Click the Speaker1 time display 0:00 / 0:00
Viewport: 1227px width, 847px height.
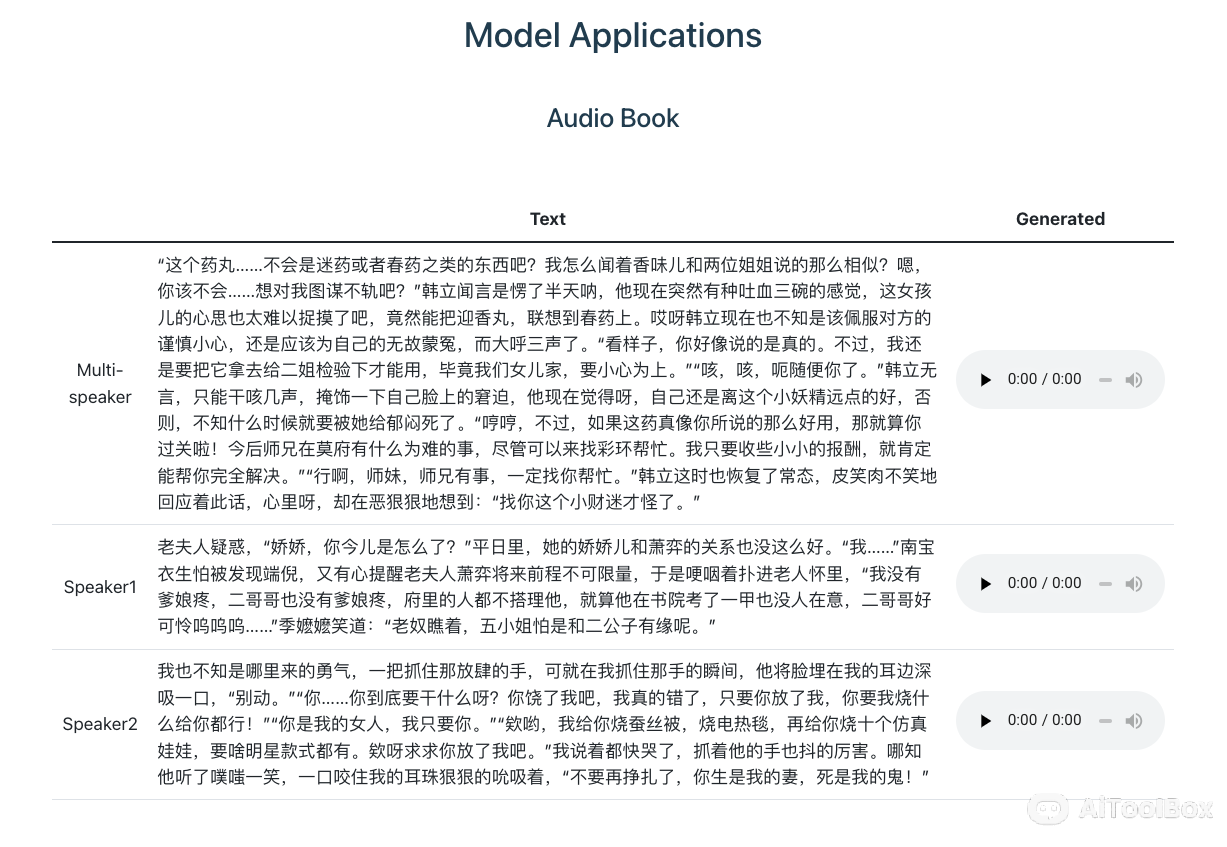(x=1044, y=584)
